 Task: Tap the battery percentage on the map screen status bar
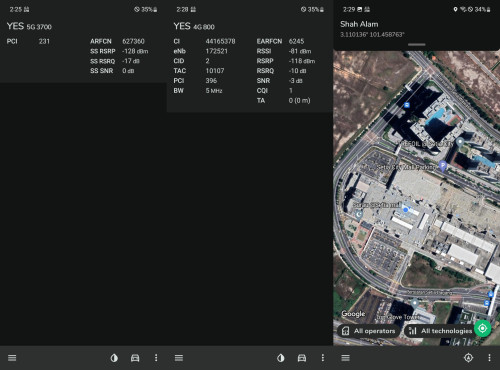pyautogui.click(x=480, y=9)
